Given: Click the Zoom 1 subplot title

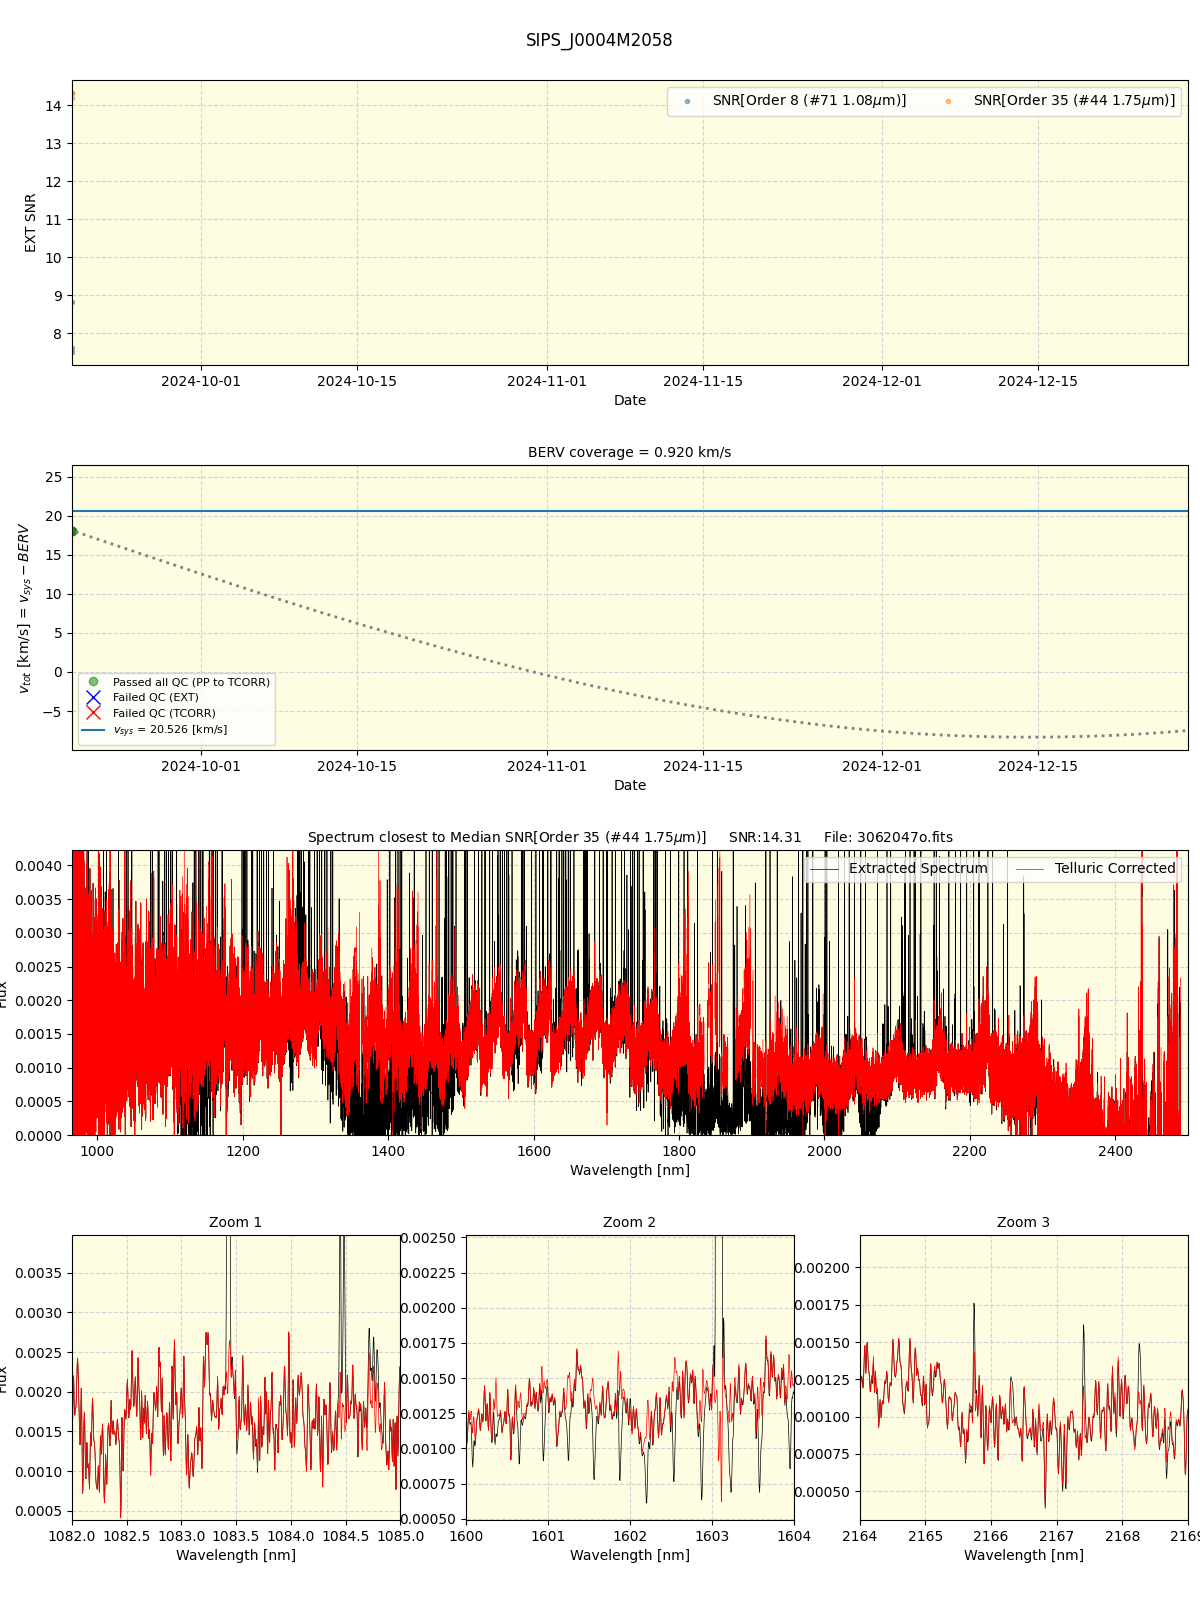Looking at the screenshot, I should point(236,1223).
